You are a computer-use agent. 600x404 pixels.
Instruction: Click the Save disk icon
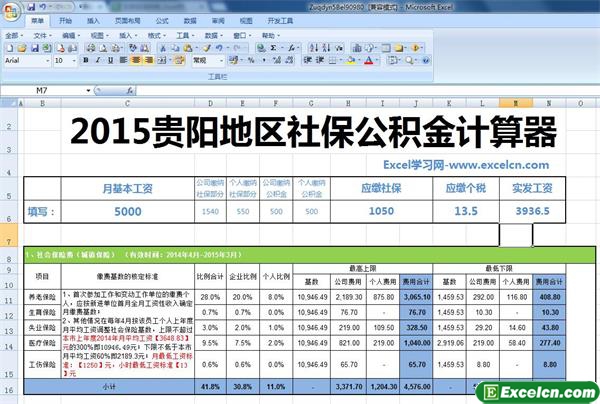pyautogui.click(x=34, y=48)
